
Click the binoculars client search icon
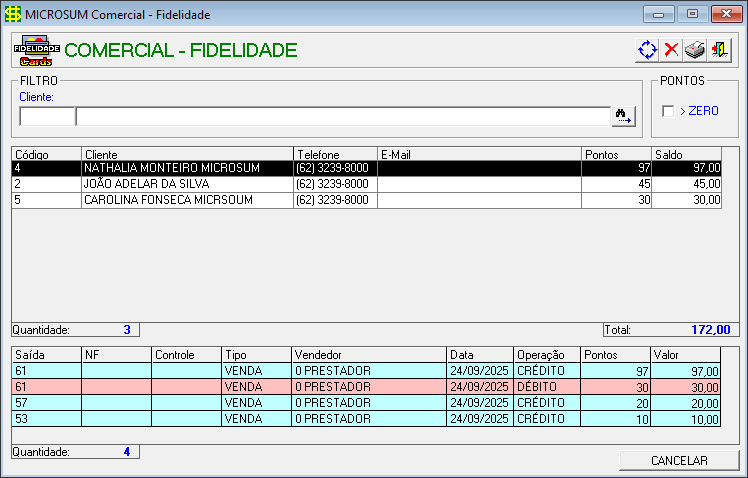[623, 116]
